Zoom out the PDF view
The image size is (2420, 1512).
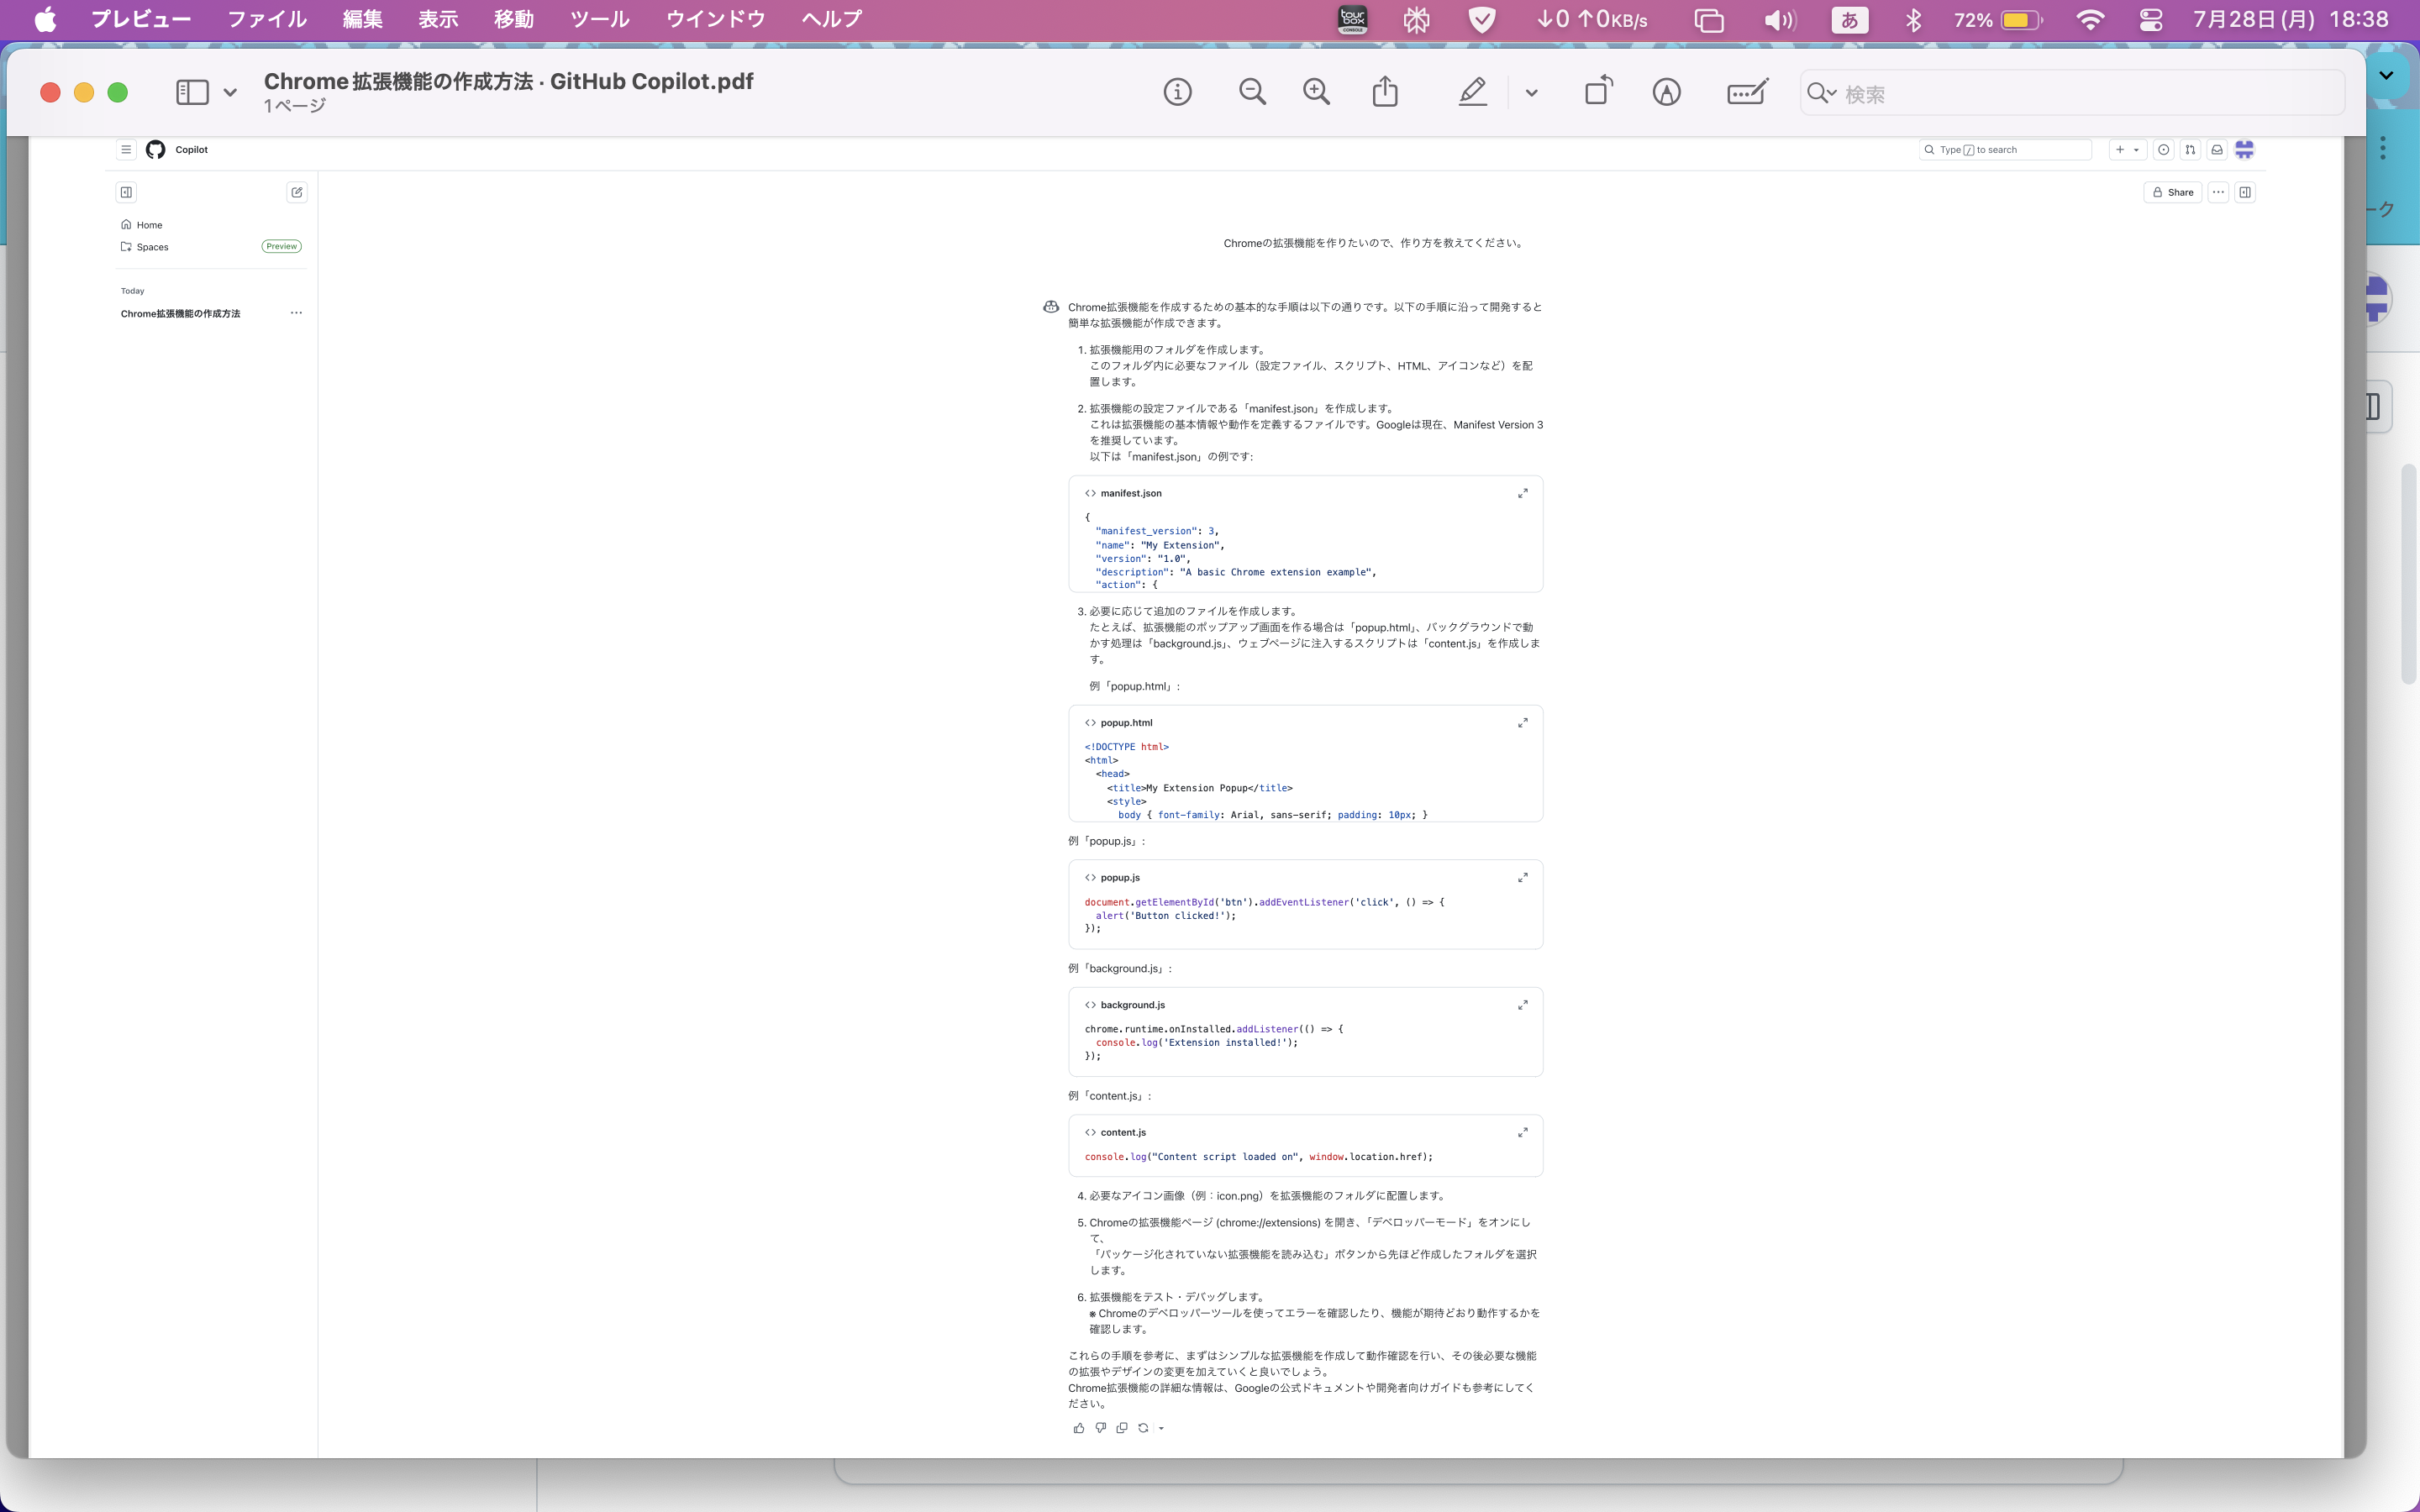pos(1251,93)
